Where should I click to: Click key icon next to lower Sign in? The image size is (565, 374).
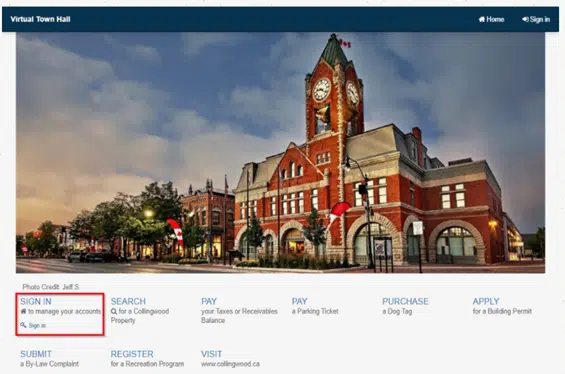pos(23,325)
